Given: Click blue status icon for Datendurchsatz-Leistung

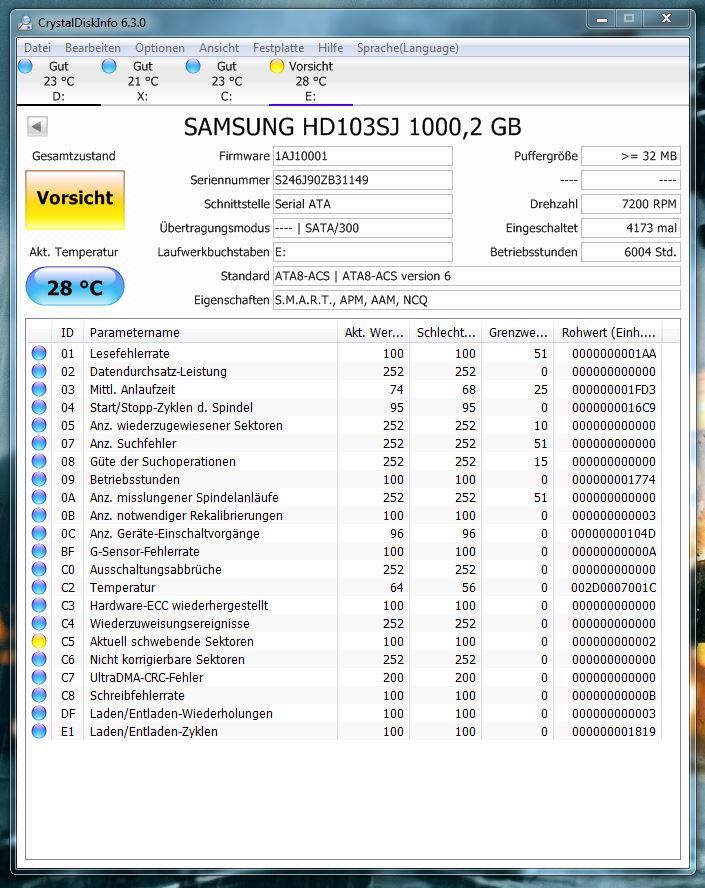Looking at the screenshot, I should (x=39, y=372).
